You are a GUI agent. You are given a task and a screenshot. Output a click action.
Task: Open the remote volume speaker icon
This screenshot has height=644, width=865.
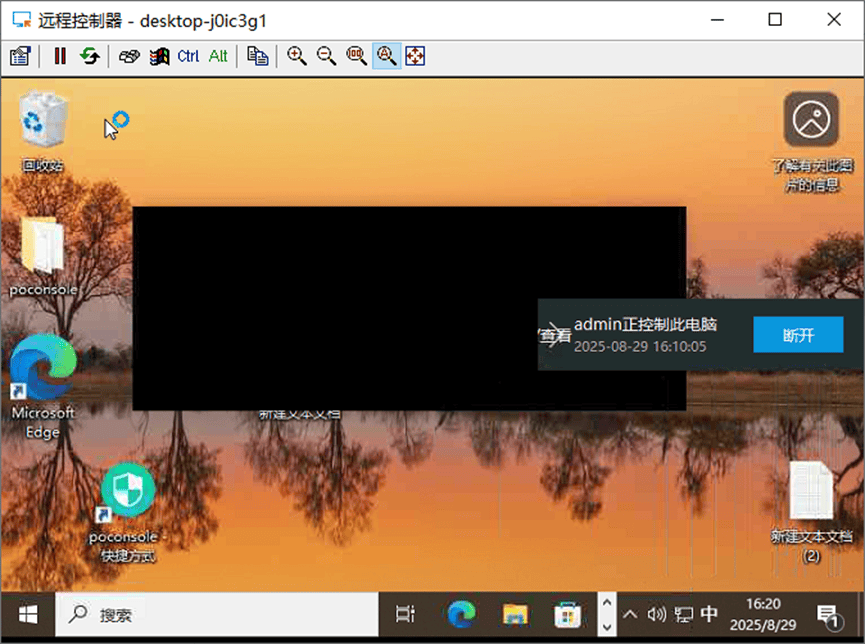click(x=657, y=614)
